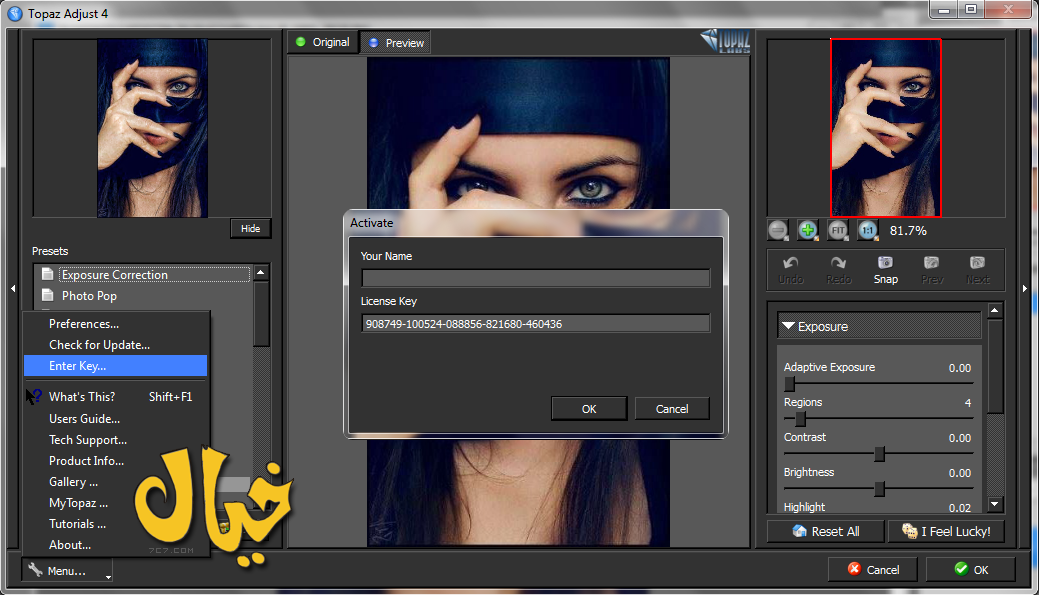The height and width of the screenshot is (595, 1039).
Task: Click the Reset All button
Action: 826,531
